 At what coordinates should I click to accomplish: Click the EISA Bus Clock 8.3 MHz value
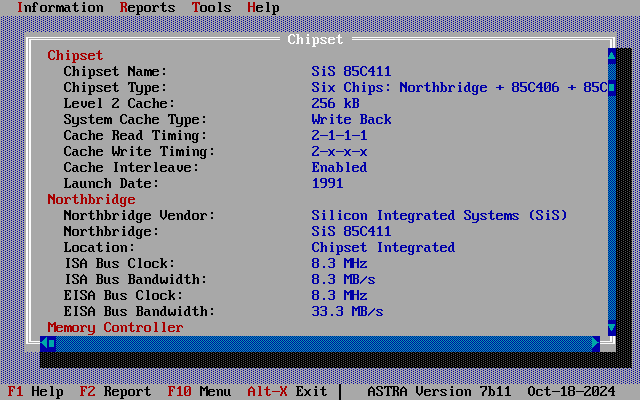click(x=340, y=295)
